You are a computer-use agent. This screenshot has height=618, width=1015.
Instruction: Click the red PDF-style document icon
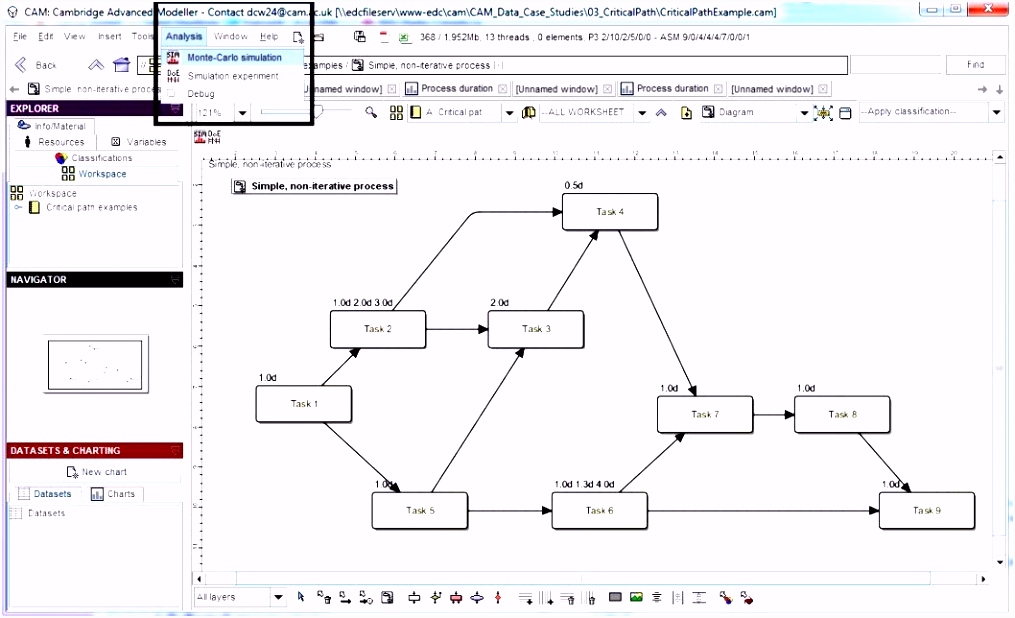click(x=384, y=37)
